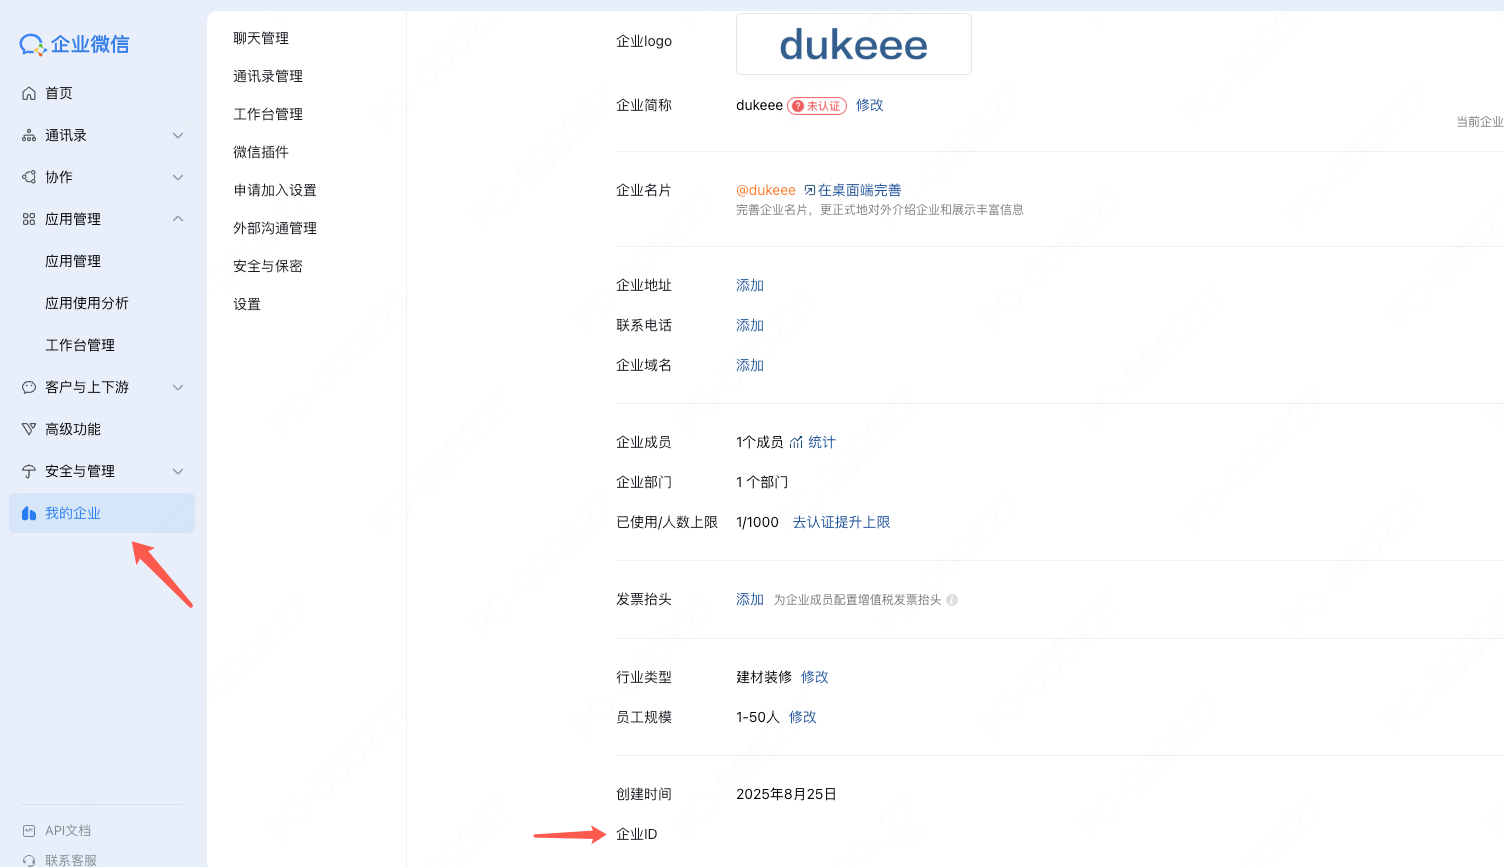
Task: Click the info icon after 发票抬头 hint
Action: click(x=952, y=600)
